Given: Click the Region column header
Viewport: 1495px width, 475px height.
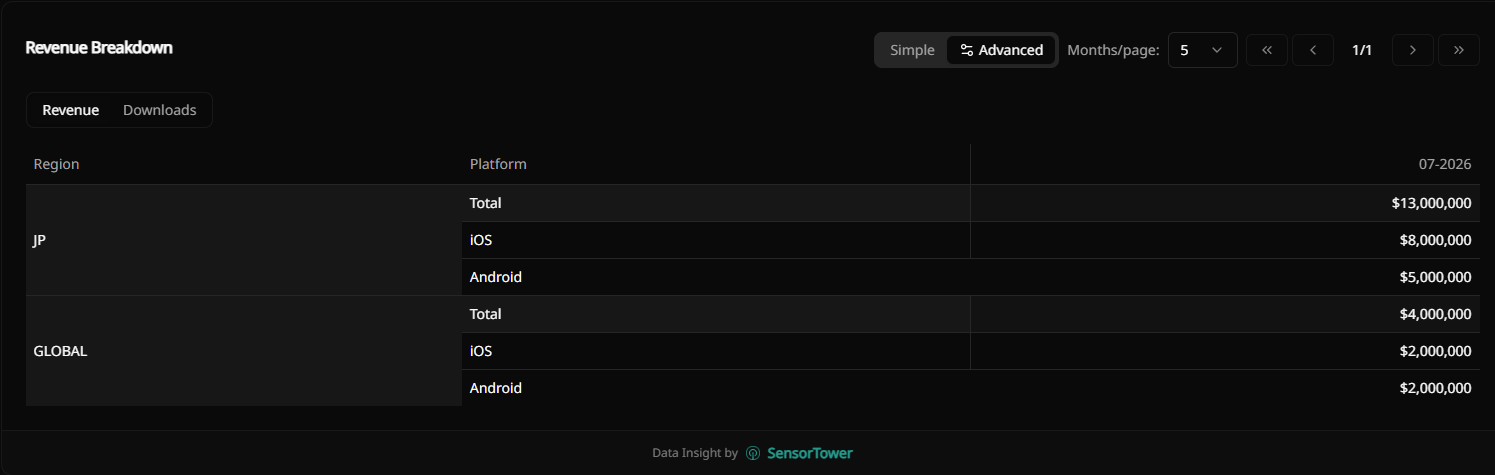Looking at the screenshot, I should coord(56,164).
